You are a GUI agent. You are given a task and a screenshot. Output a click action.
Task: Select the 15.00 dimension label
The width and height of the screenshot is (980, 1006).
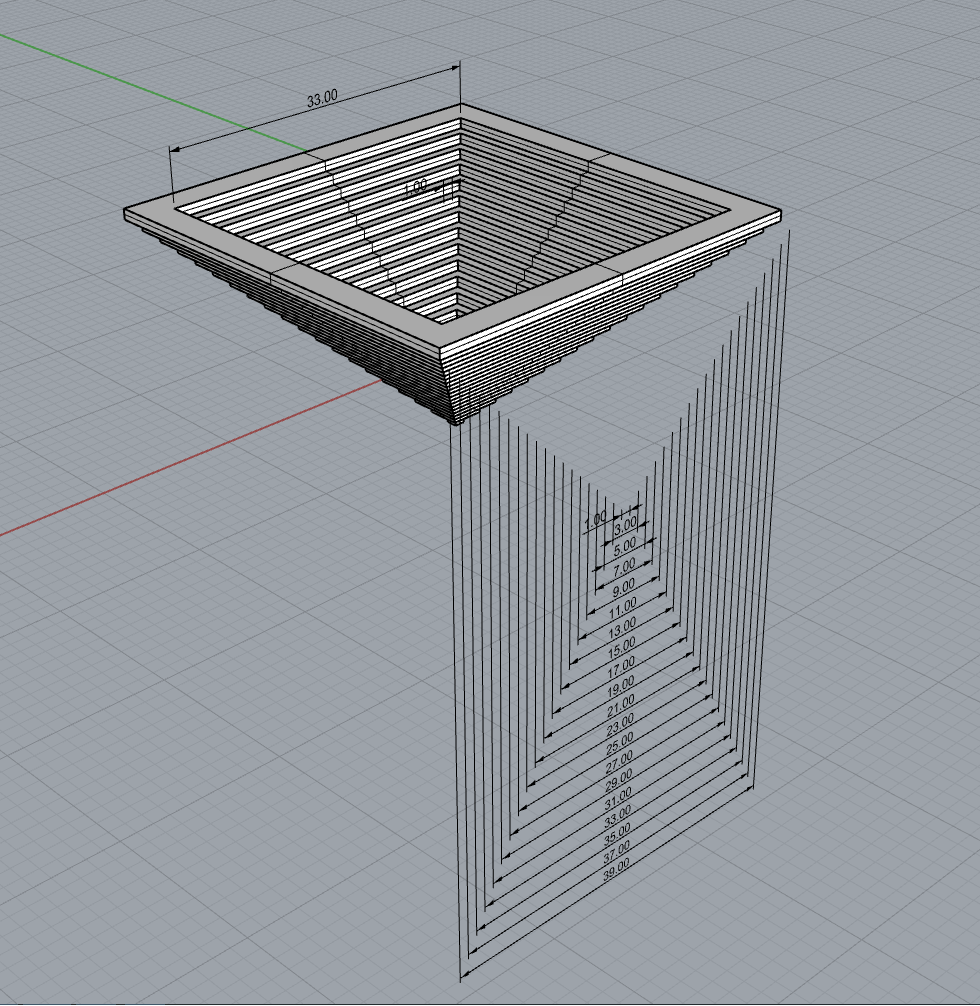pyautogui.click(x=622, y=649)
